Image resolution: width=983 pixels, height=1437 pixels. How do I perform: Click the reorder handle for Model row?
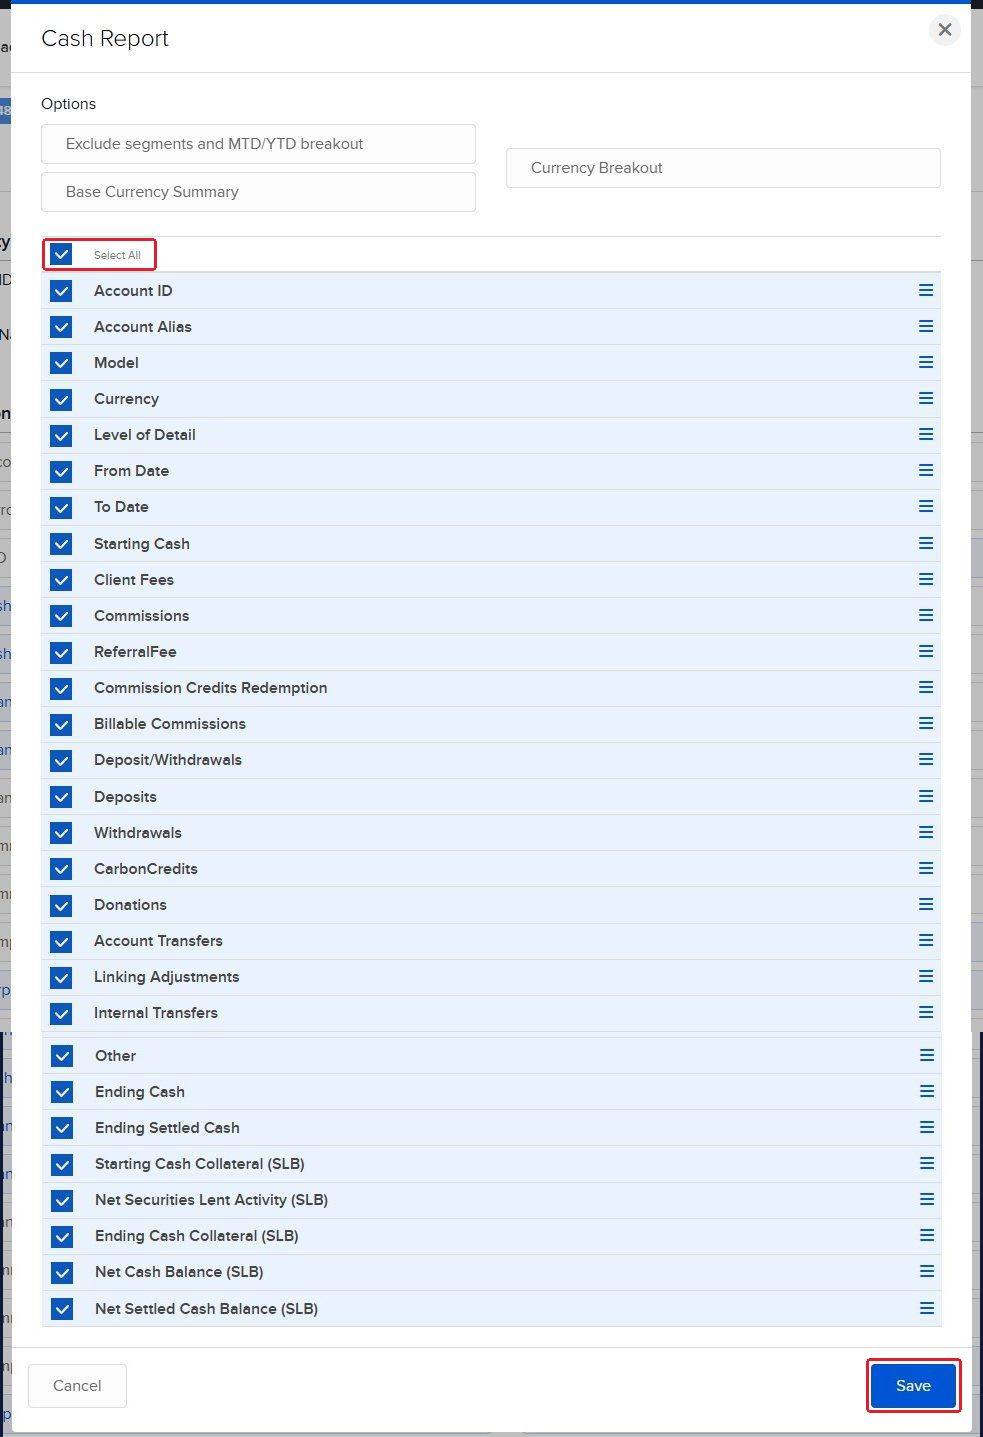pos(926,362)
